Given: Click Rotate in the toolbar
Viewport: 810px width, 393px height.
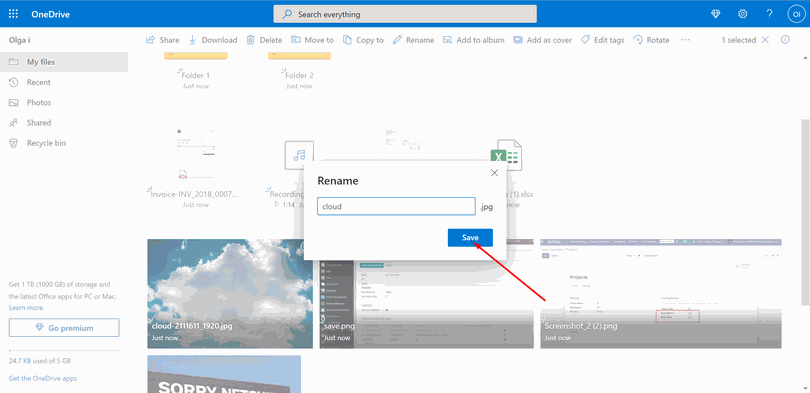Looking at the screenshot, I should (x=651, y=40).
